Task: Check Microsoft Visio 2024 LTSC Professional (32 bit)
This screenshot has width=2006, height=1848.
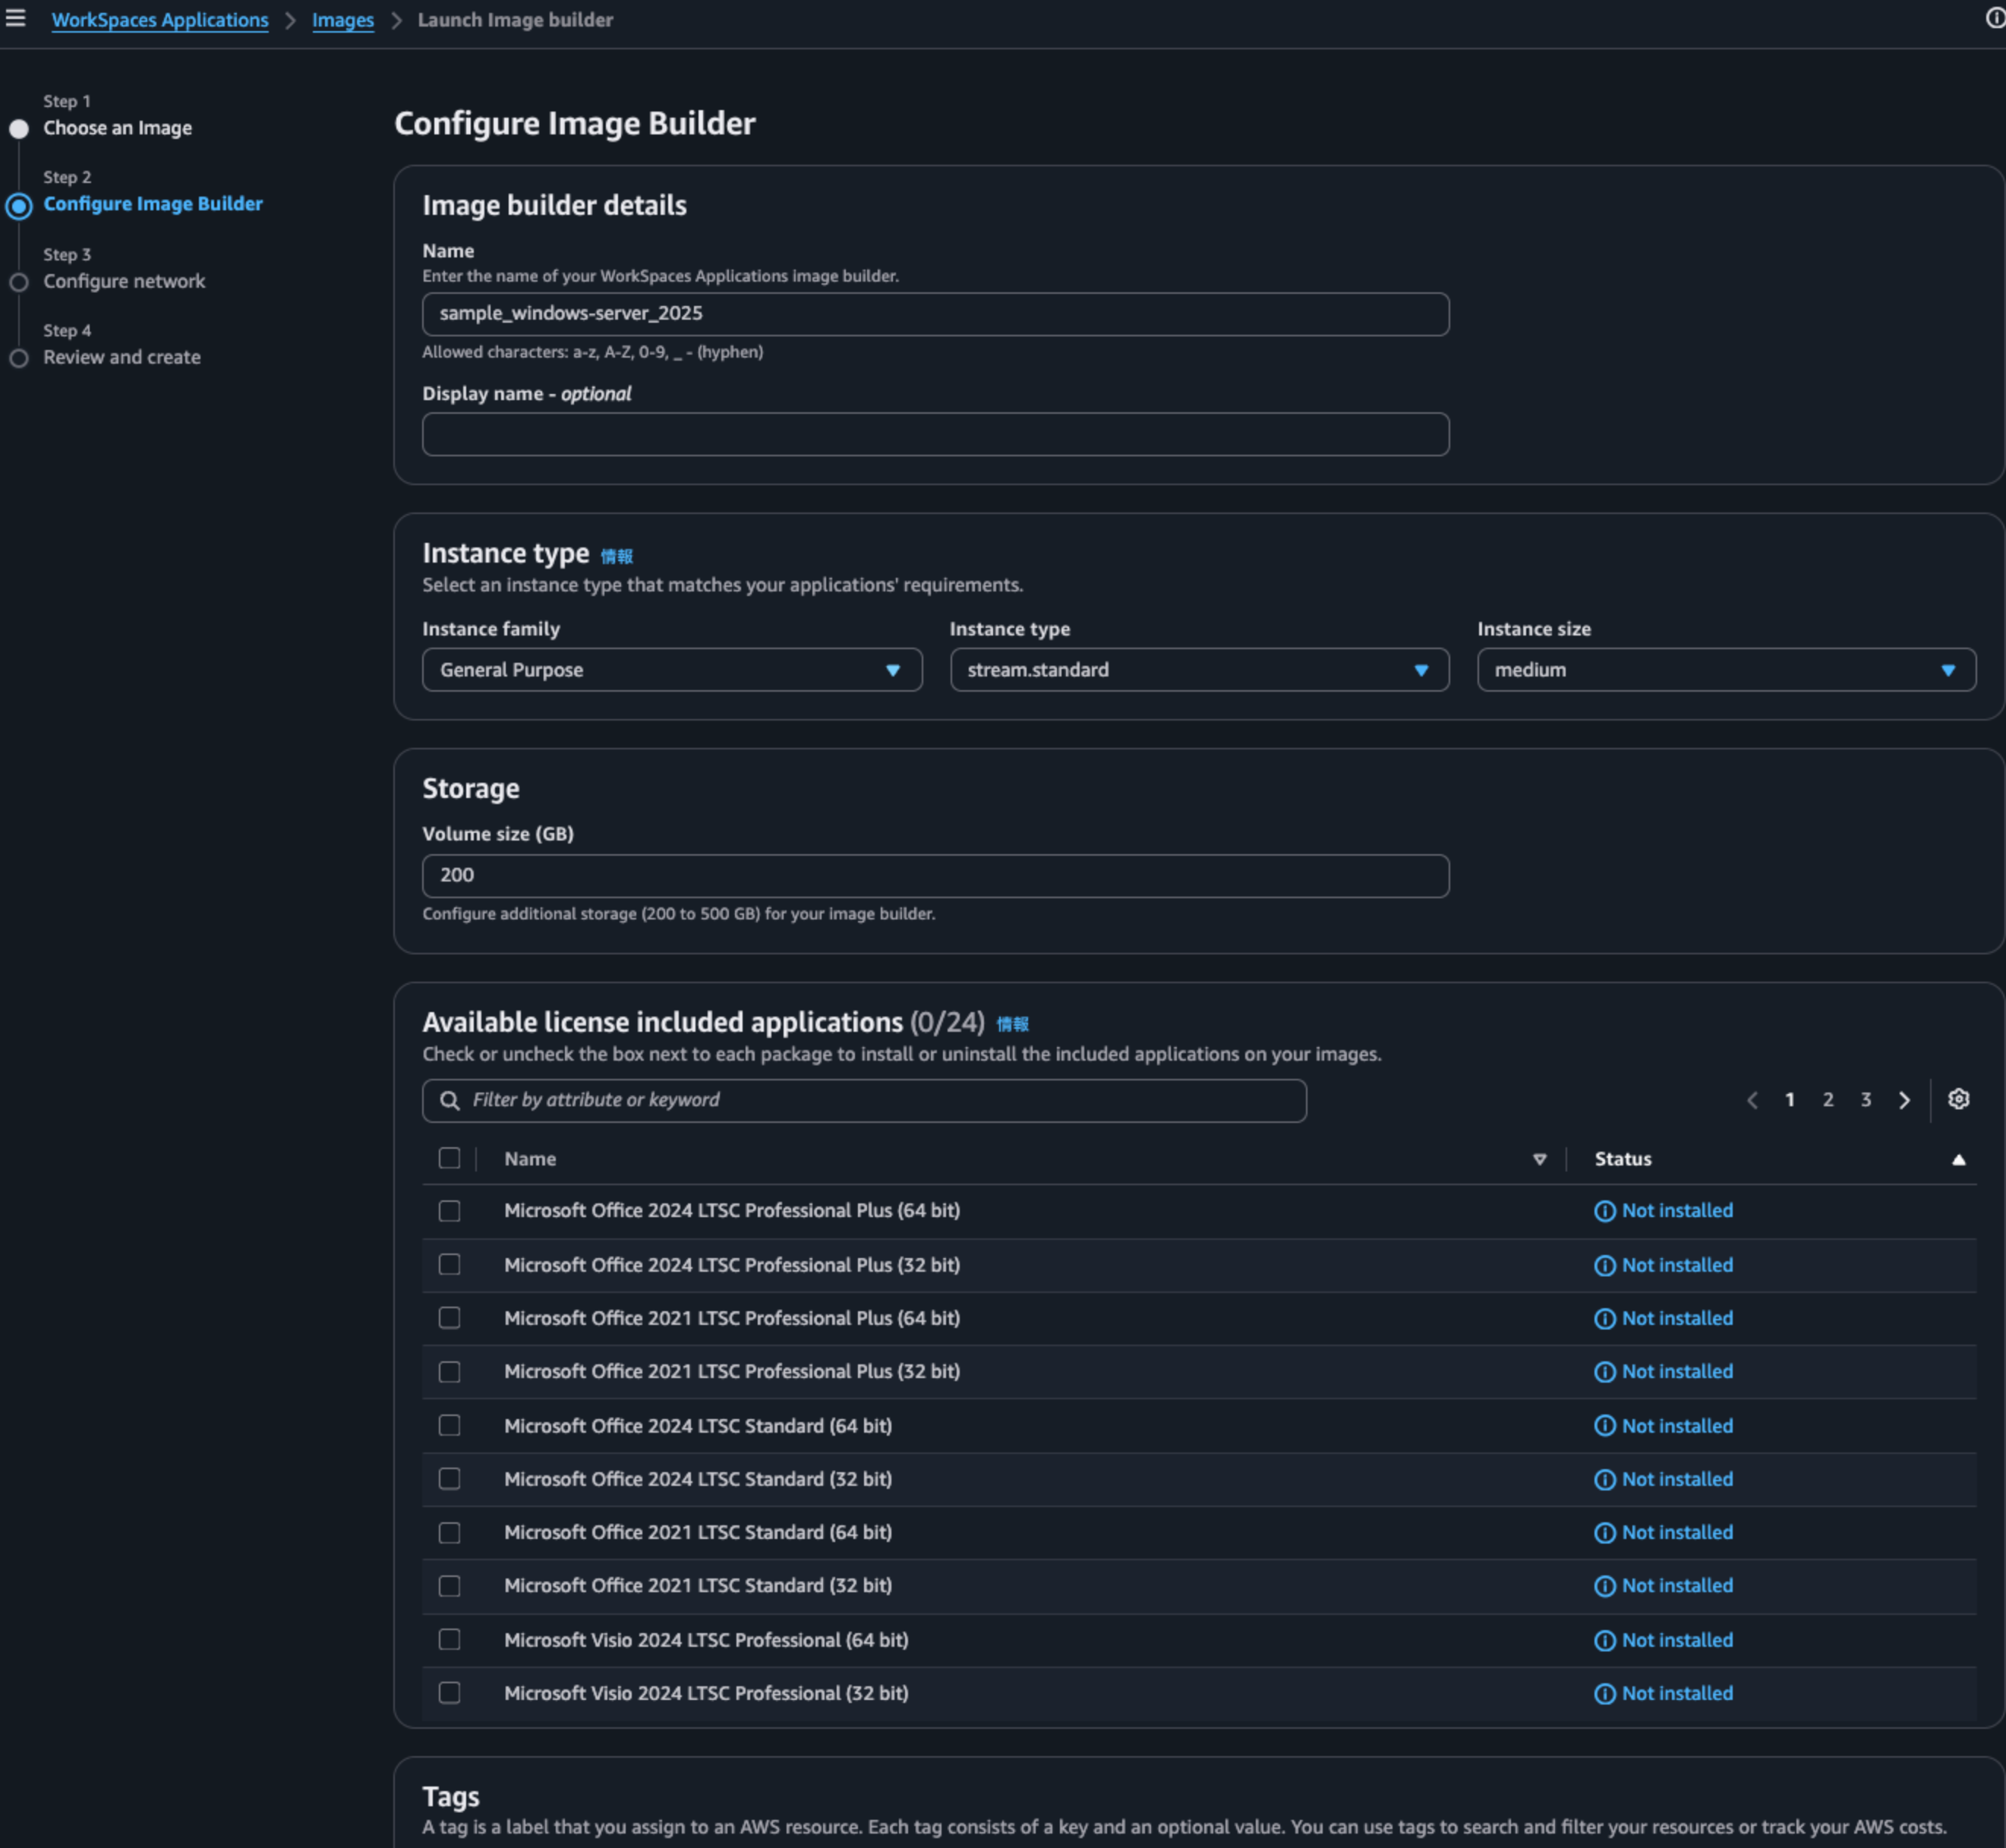Action: (x=449, y=1693)
